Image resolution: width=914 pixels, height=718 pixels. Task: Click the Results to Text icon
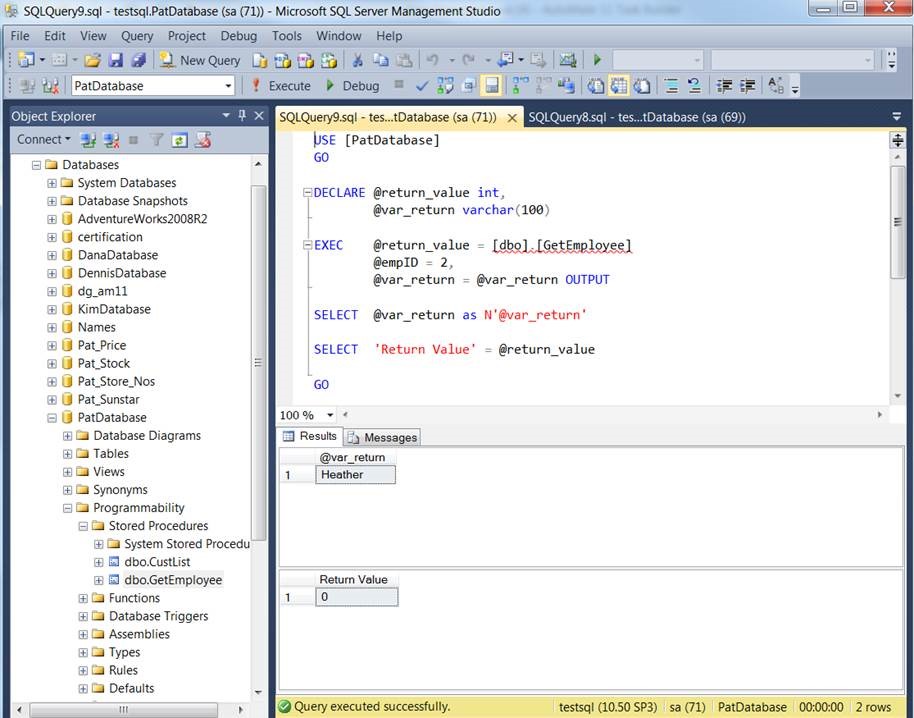[x=596, y=86]
